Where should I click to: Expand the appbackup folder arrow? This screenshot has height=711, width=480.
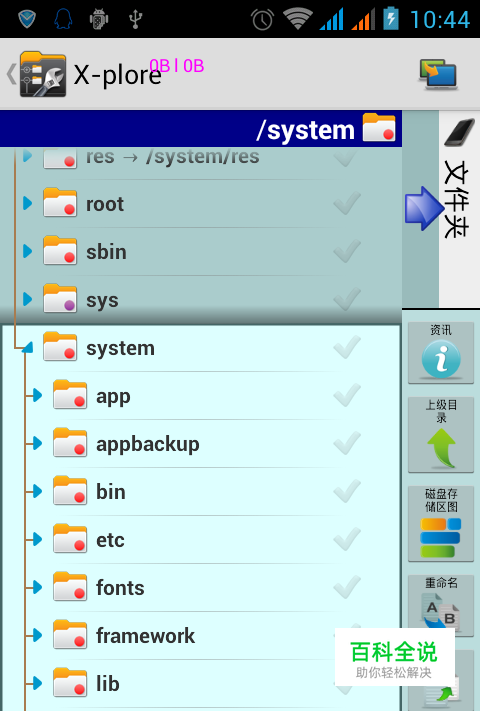(37, 443)
